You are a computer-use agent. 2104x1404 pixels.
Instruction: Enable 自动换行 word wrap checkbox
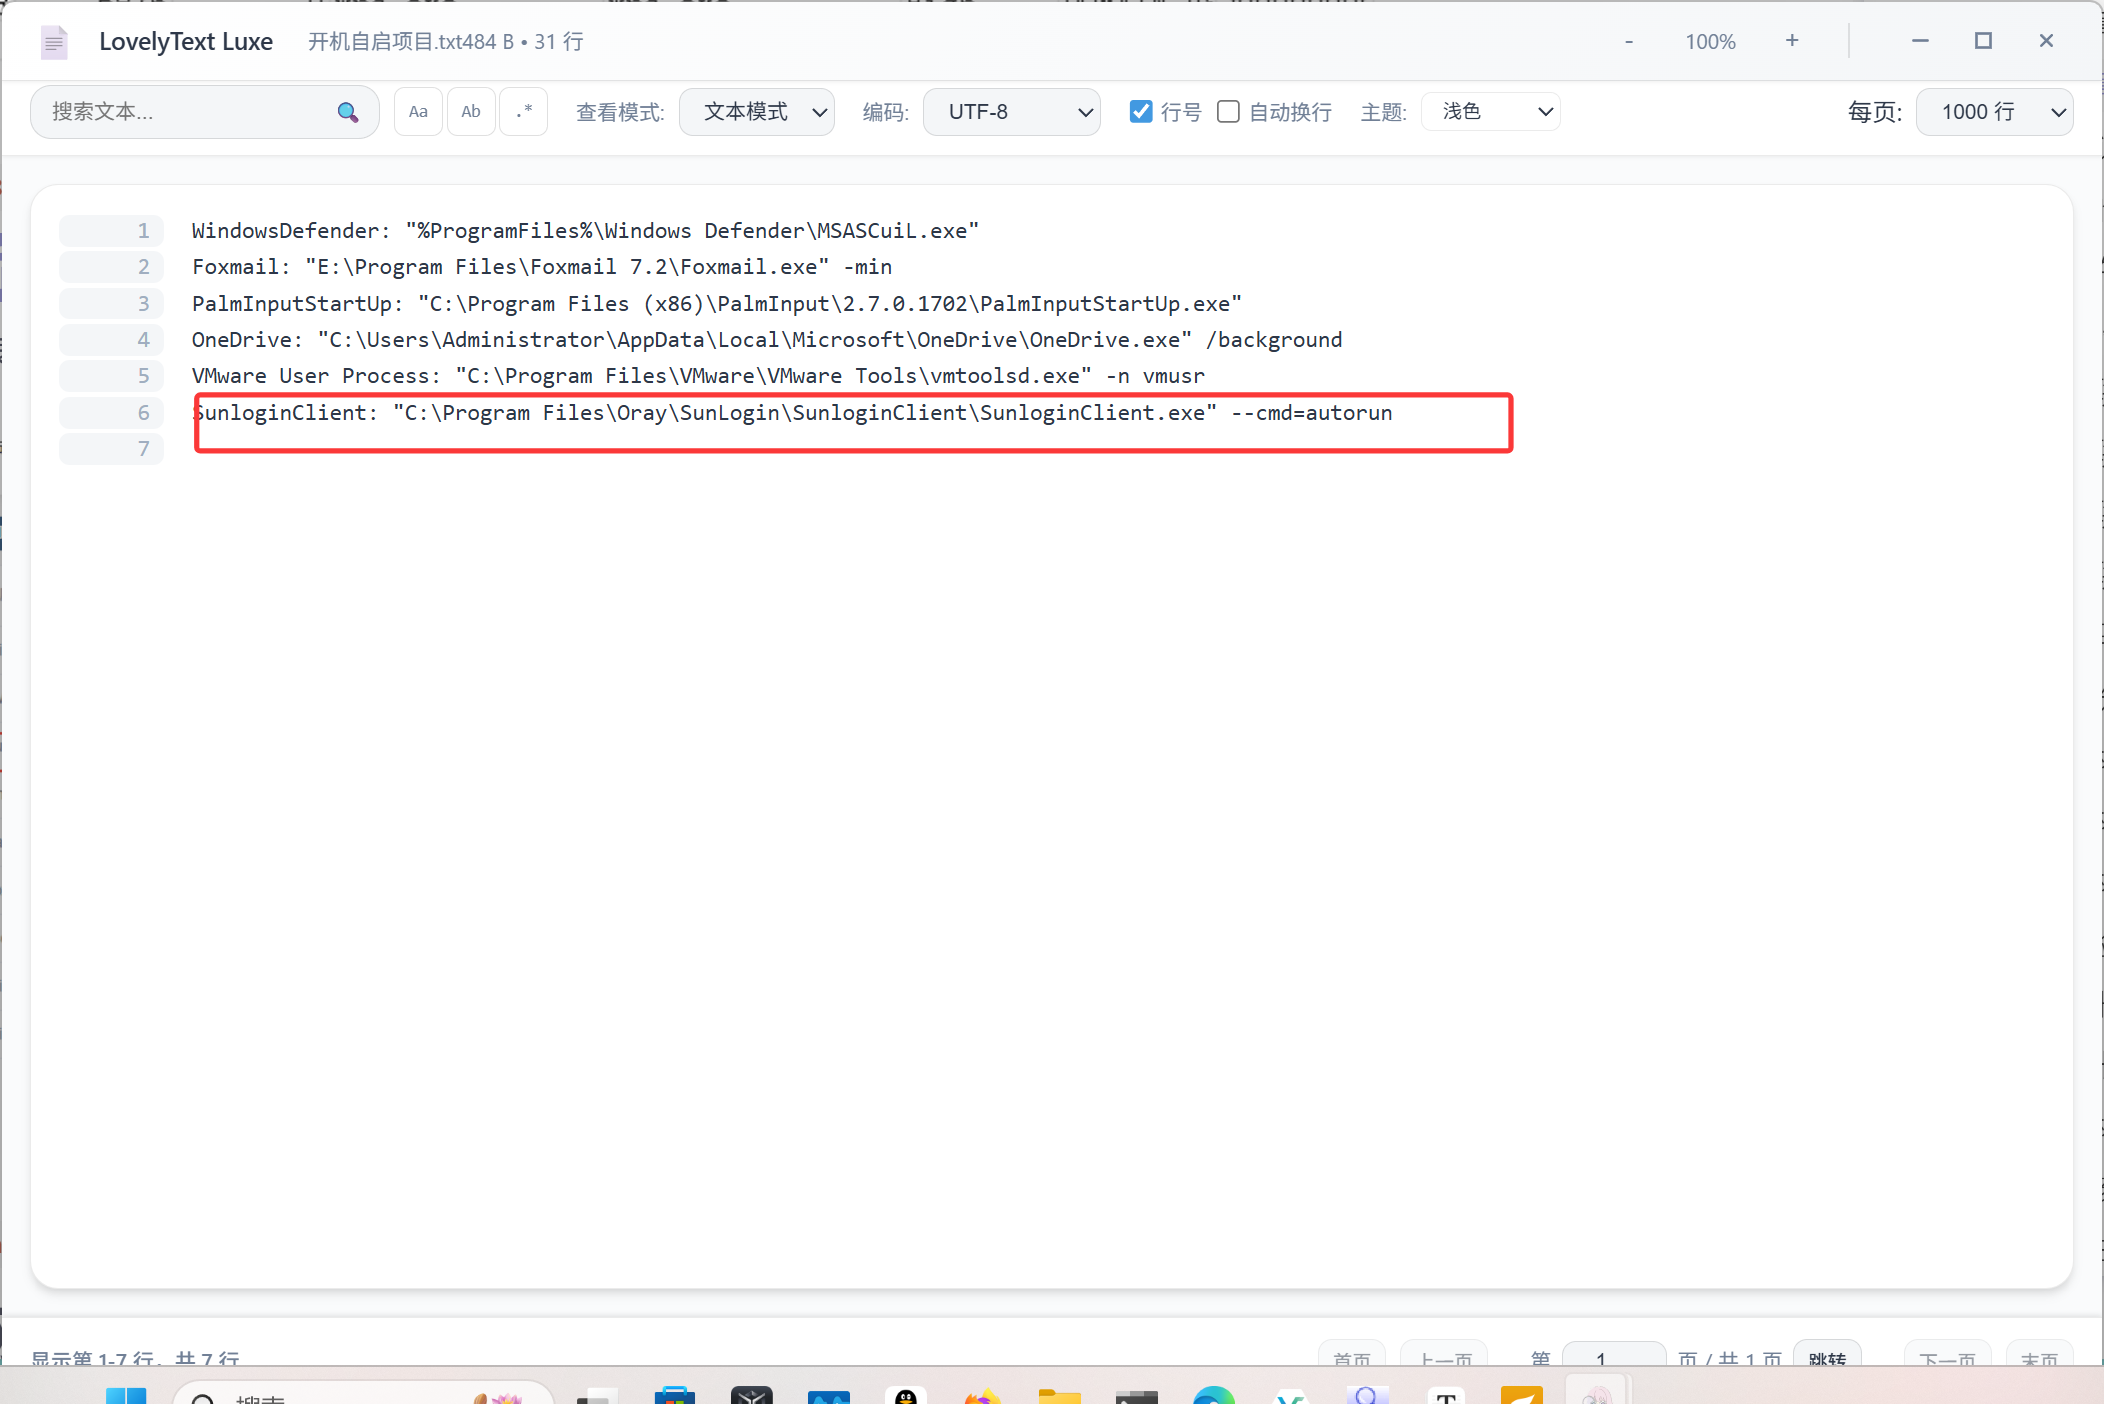(x=1228, y=112)
